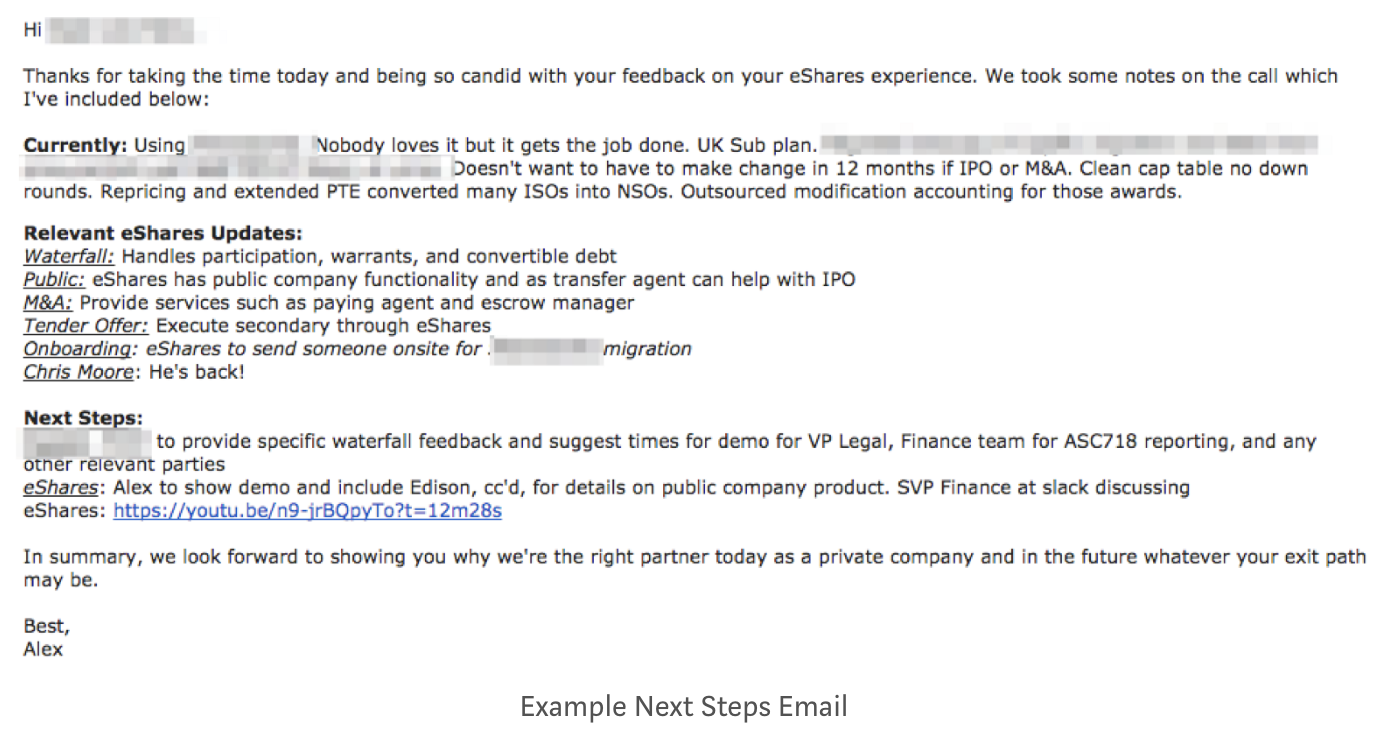Click the 'Thanks for taking the time' opening paragraph
Viewport: 1396px width, 752px height.
(x=680, y=88)
